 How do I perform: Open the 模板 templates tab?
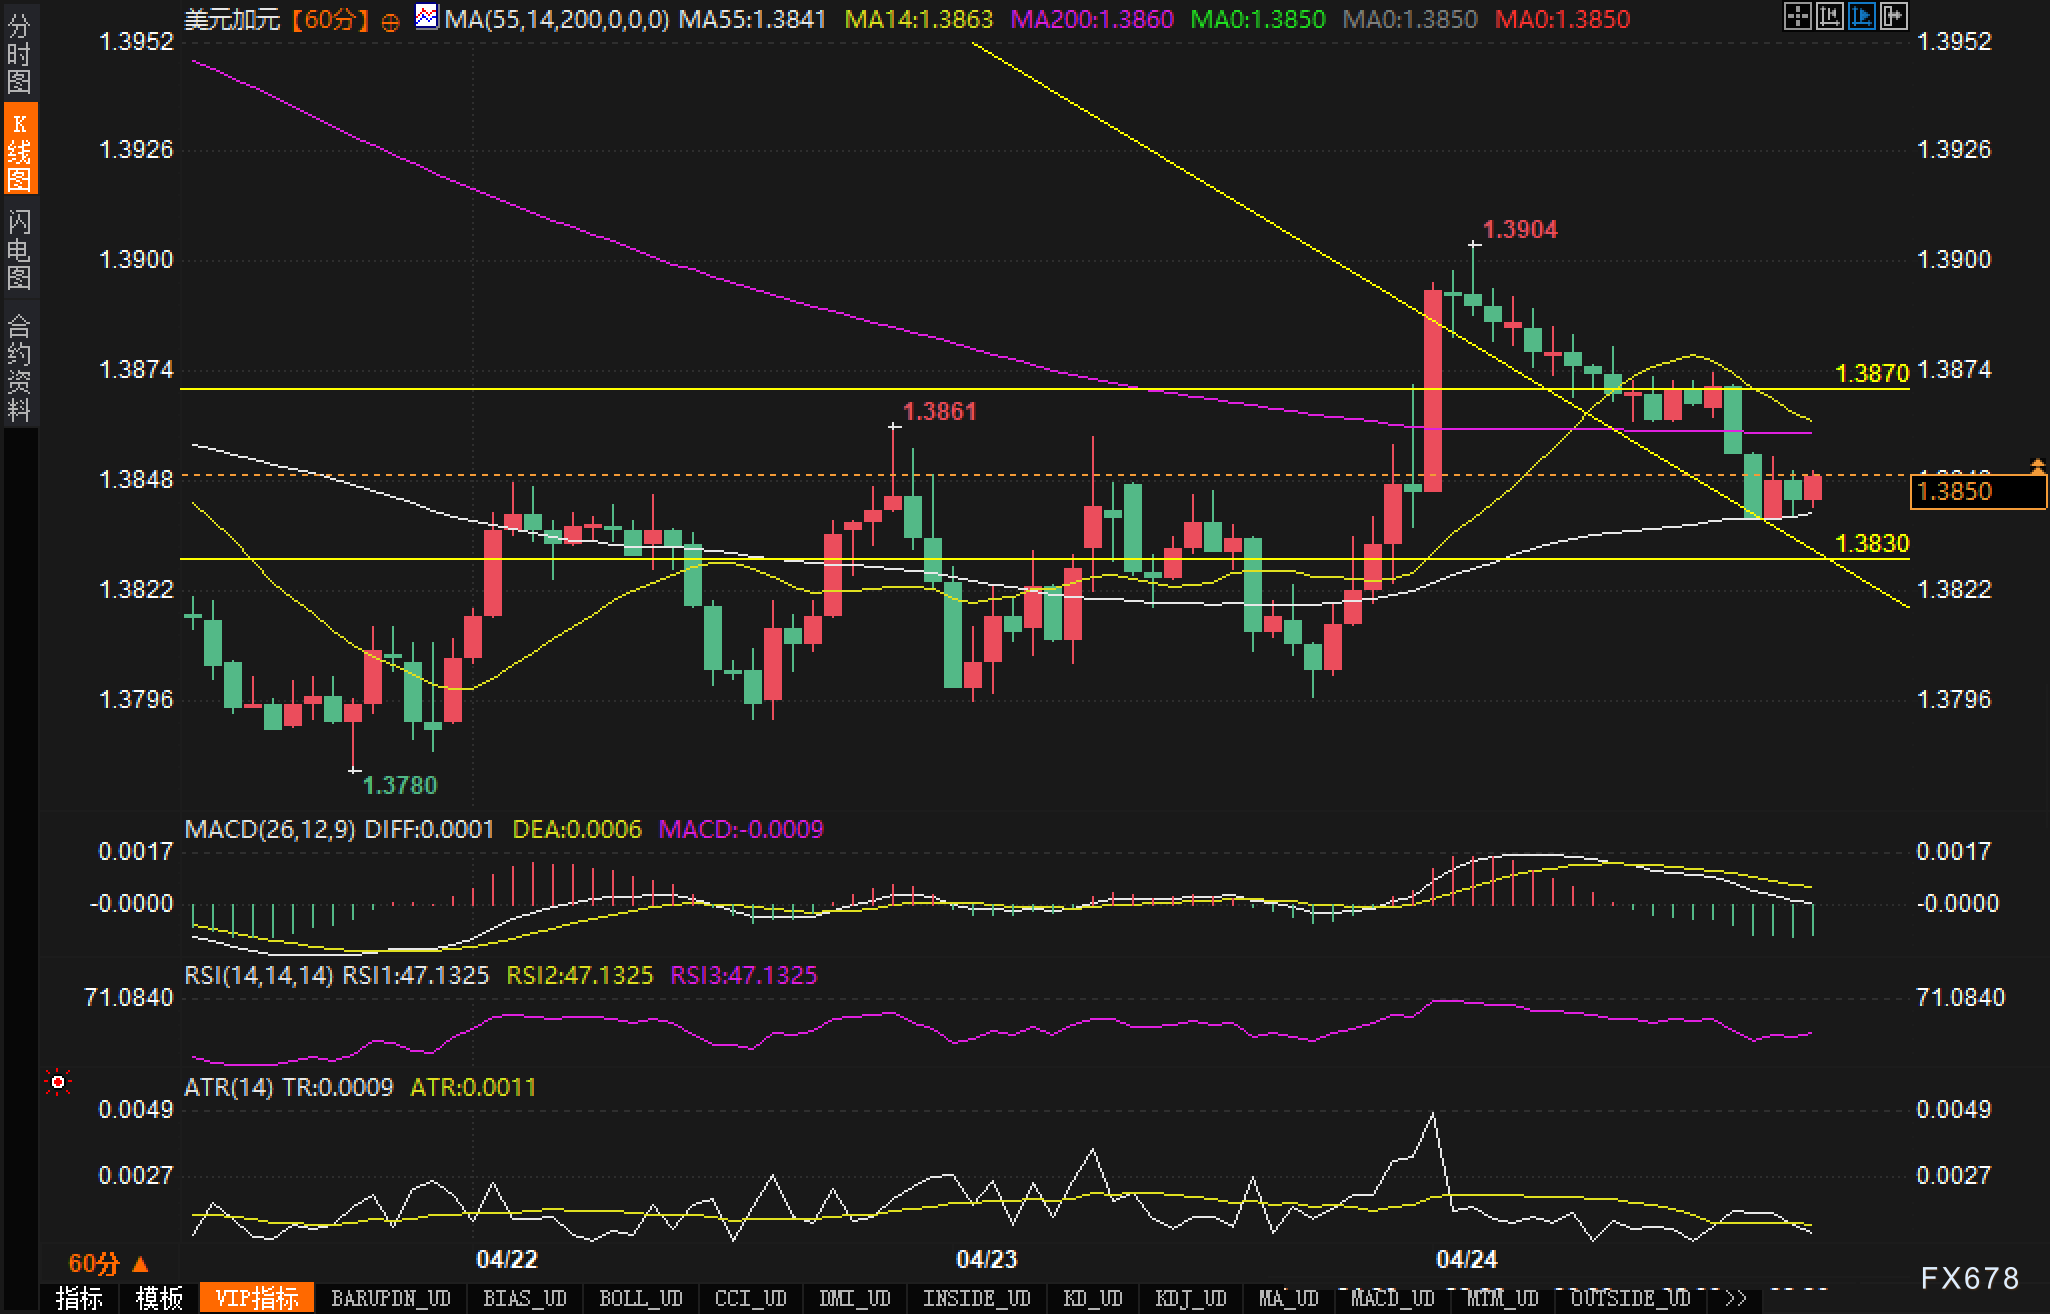pos(159,1299)
